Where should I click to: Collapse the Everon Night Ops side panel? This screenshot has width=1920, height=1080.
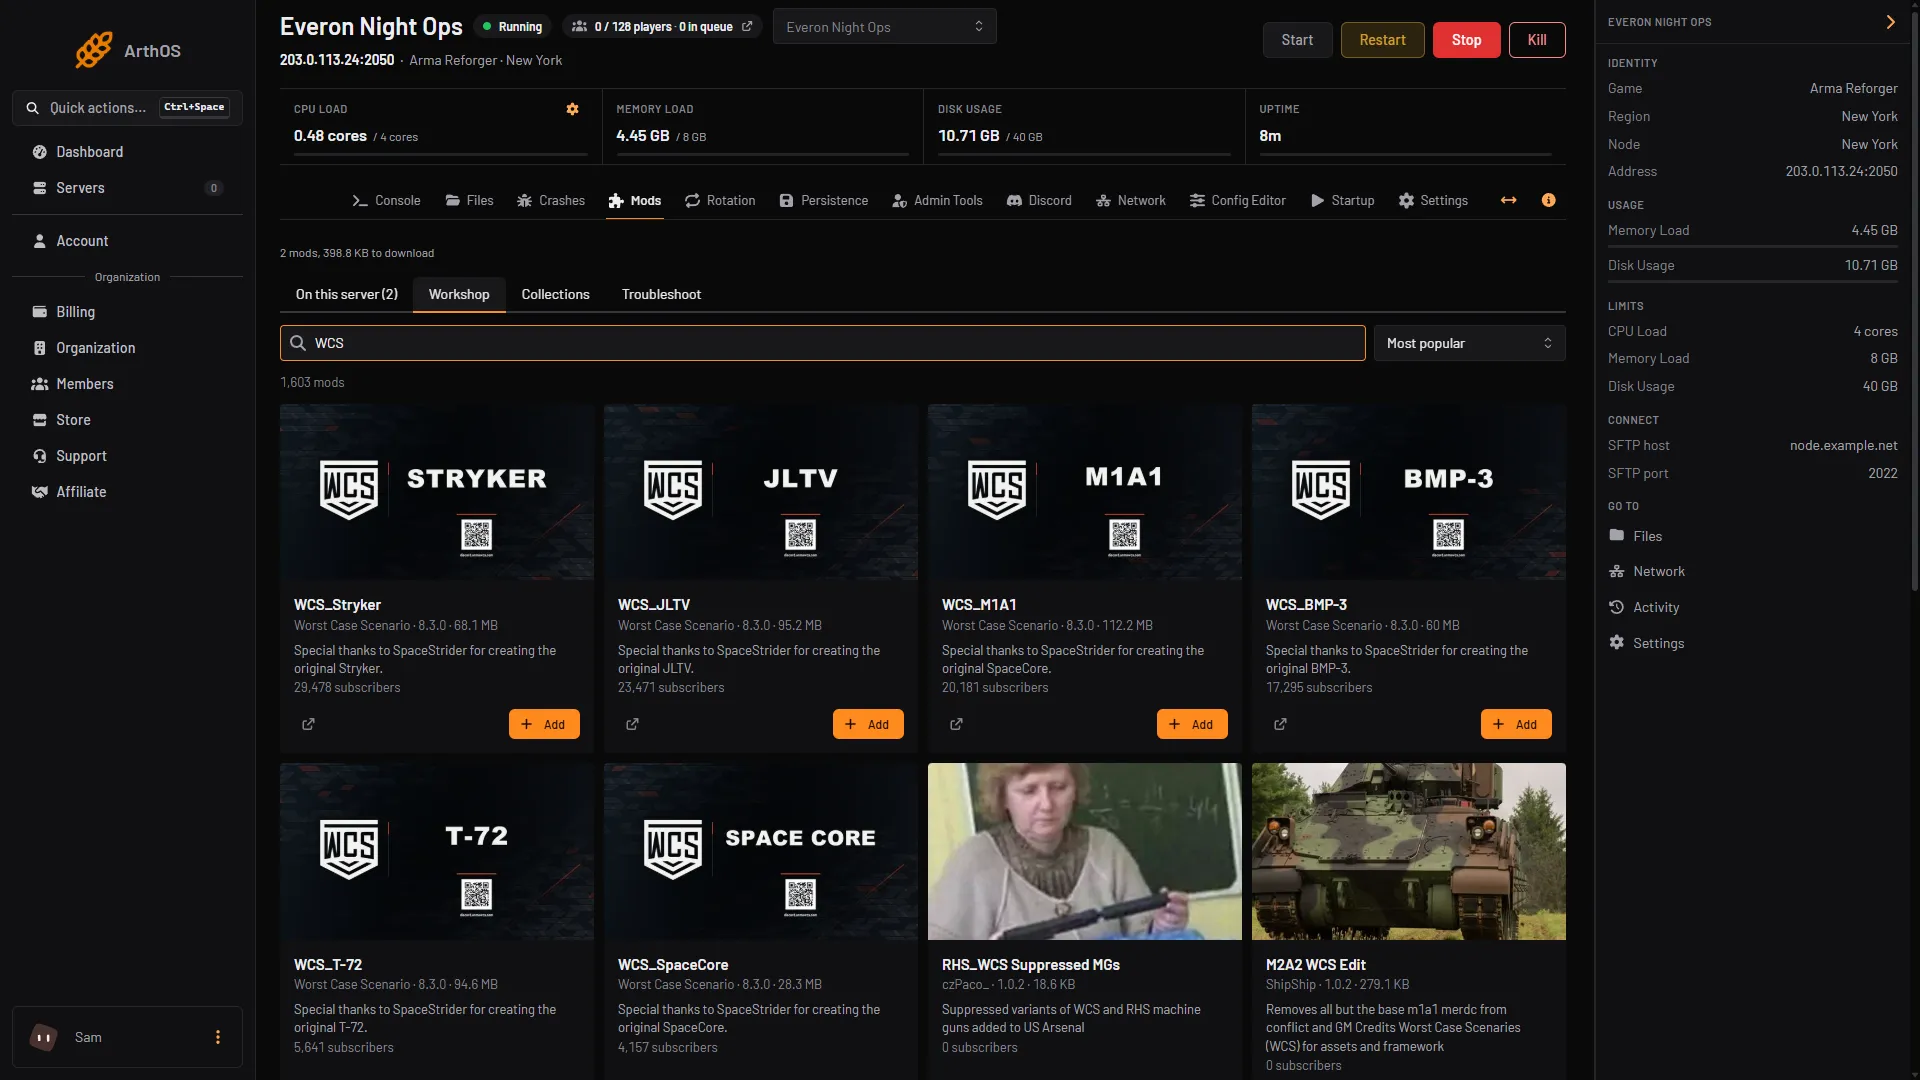1890,22
